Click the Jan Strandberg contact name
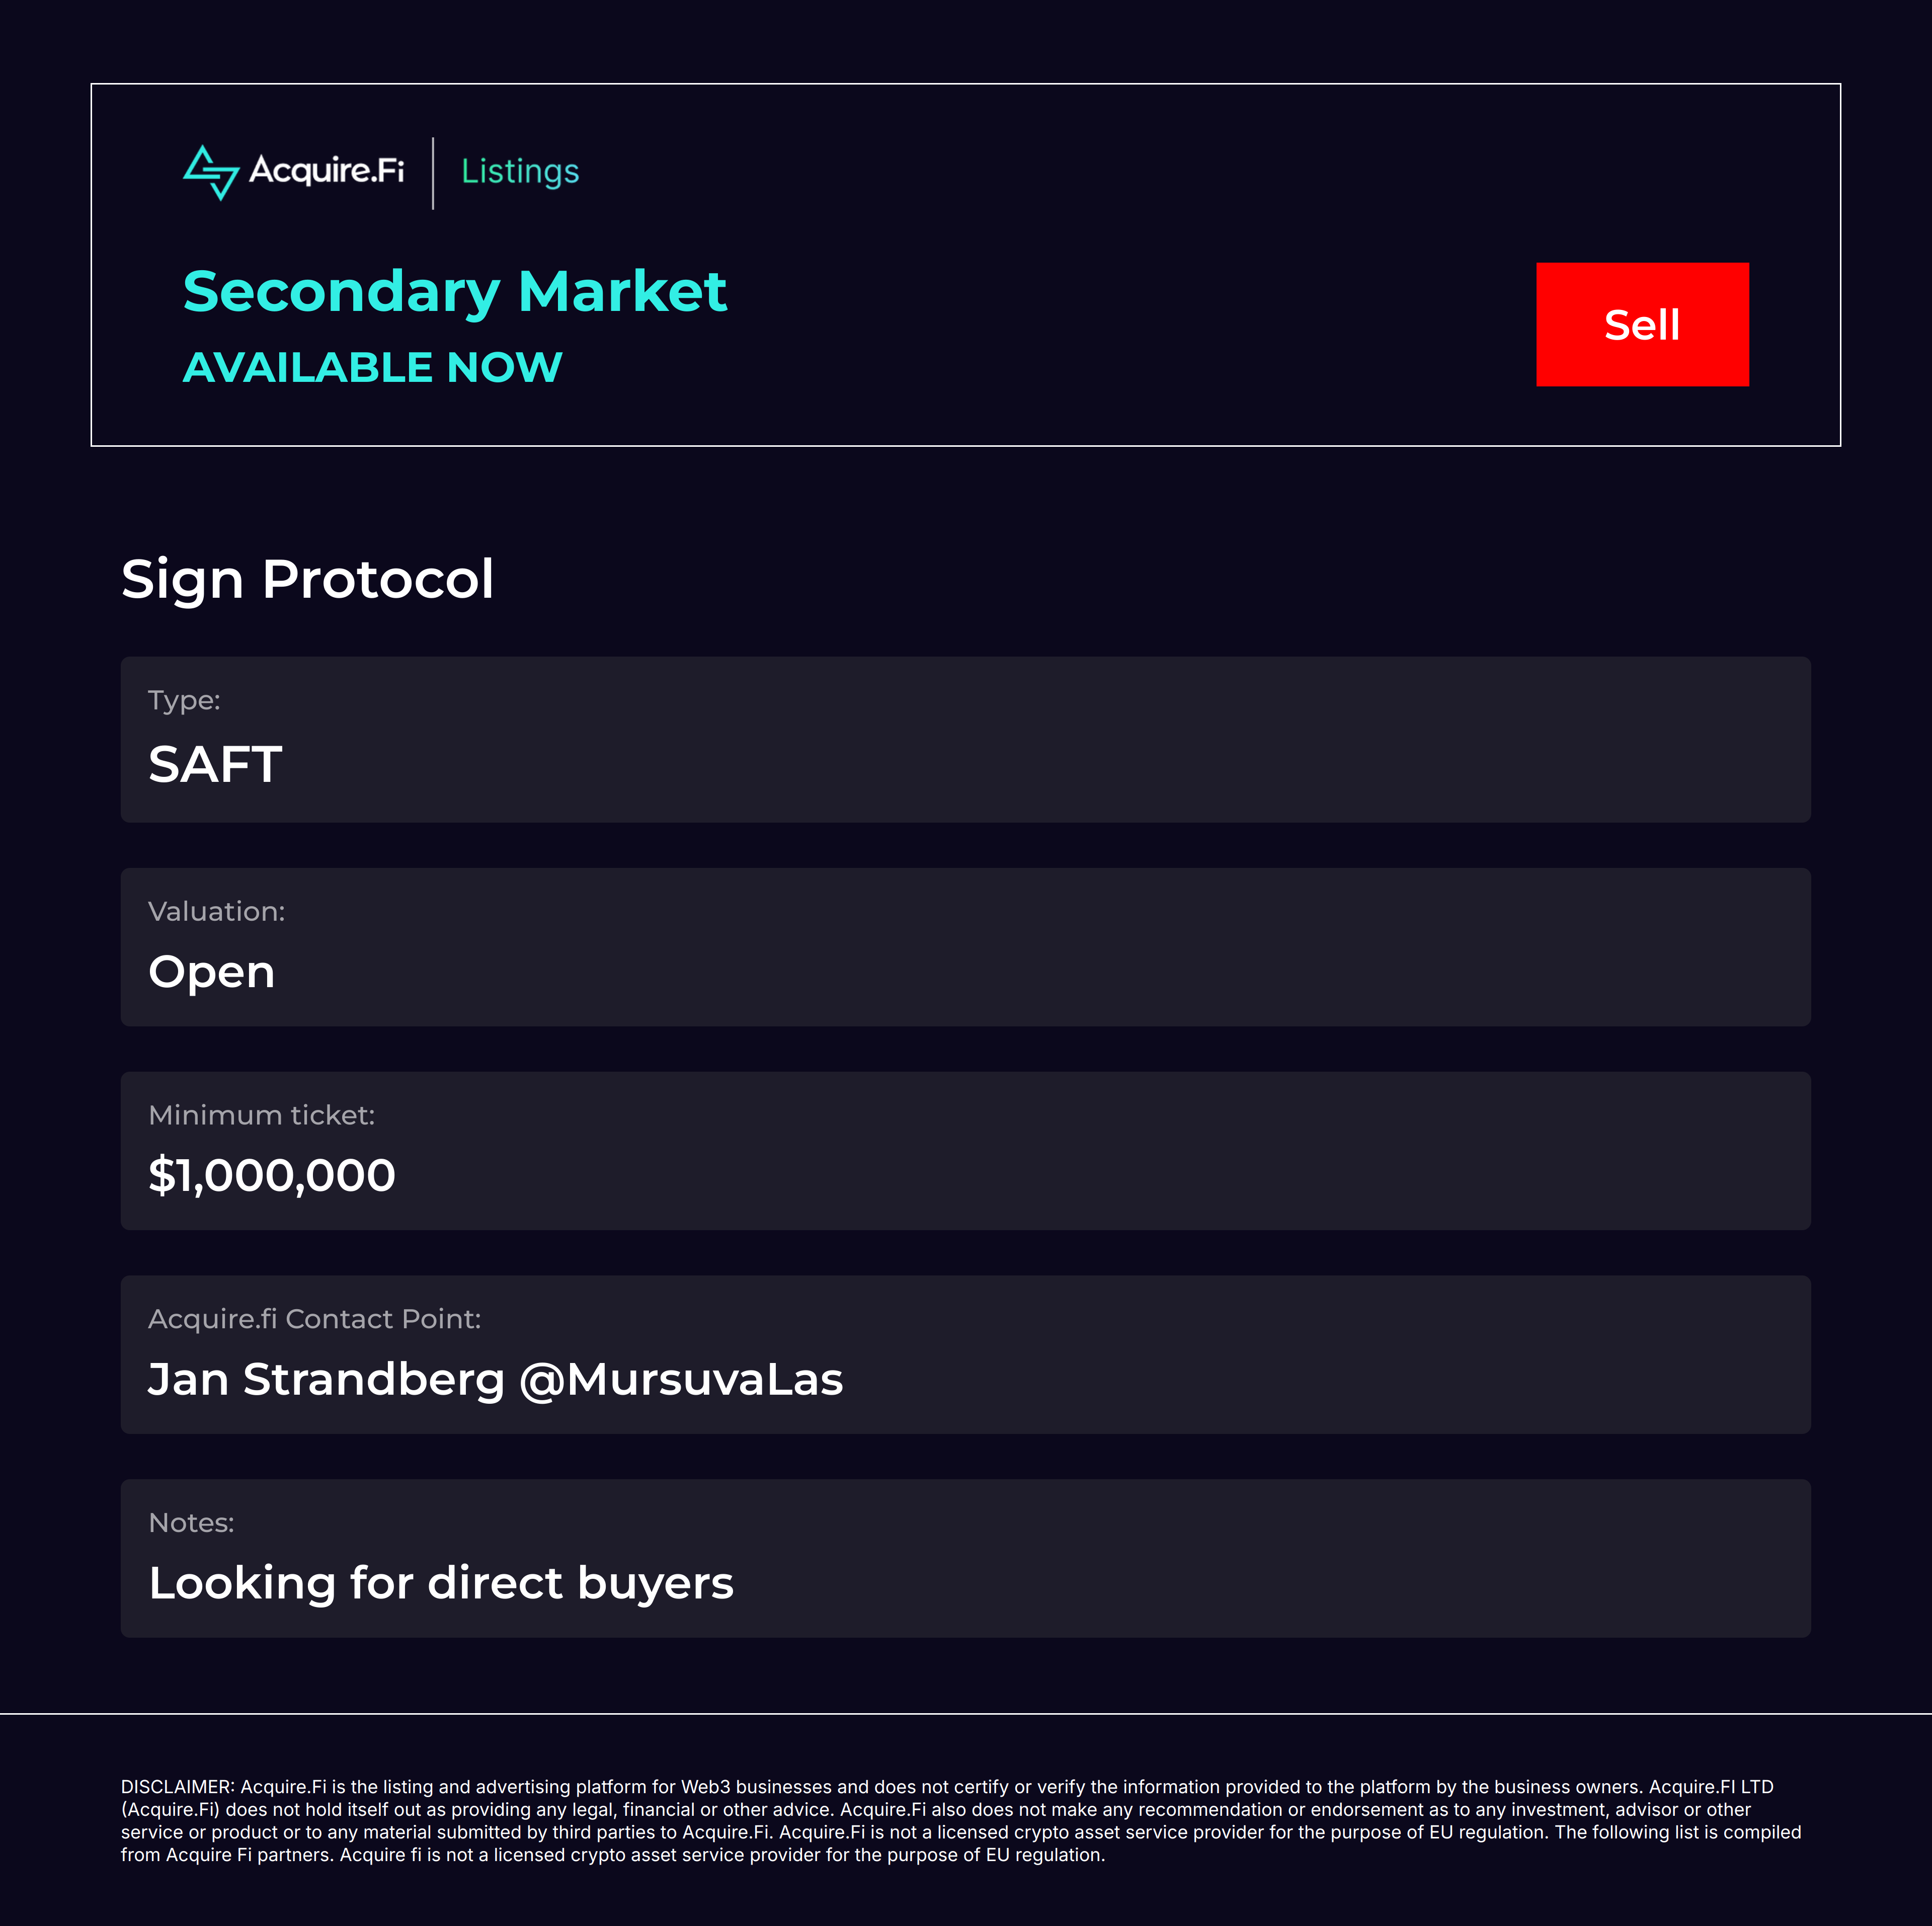1932x1926 pixels. point(326,1380)
